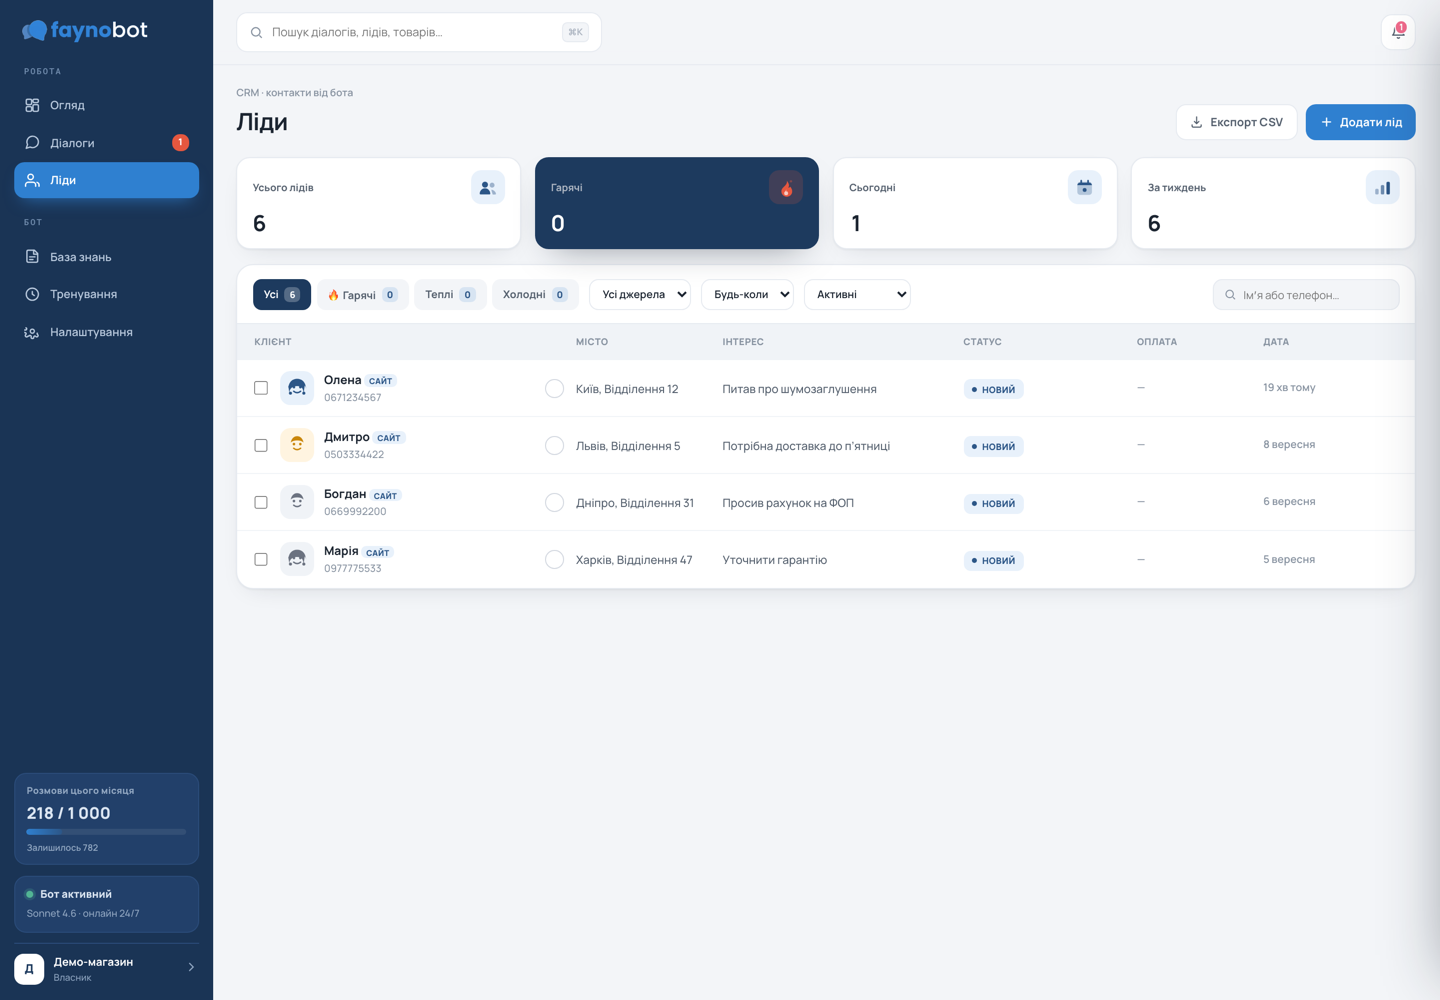Click the НОВИЙ status badge for Марія

[x=994, y=560]
